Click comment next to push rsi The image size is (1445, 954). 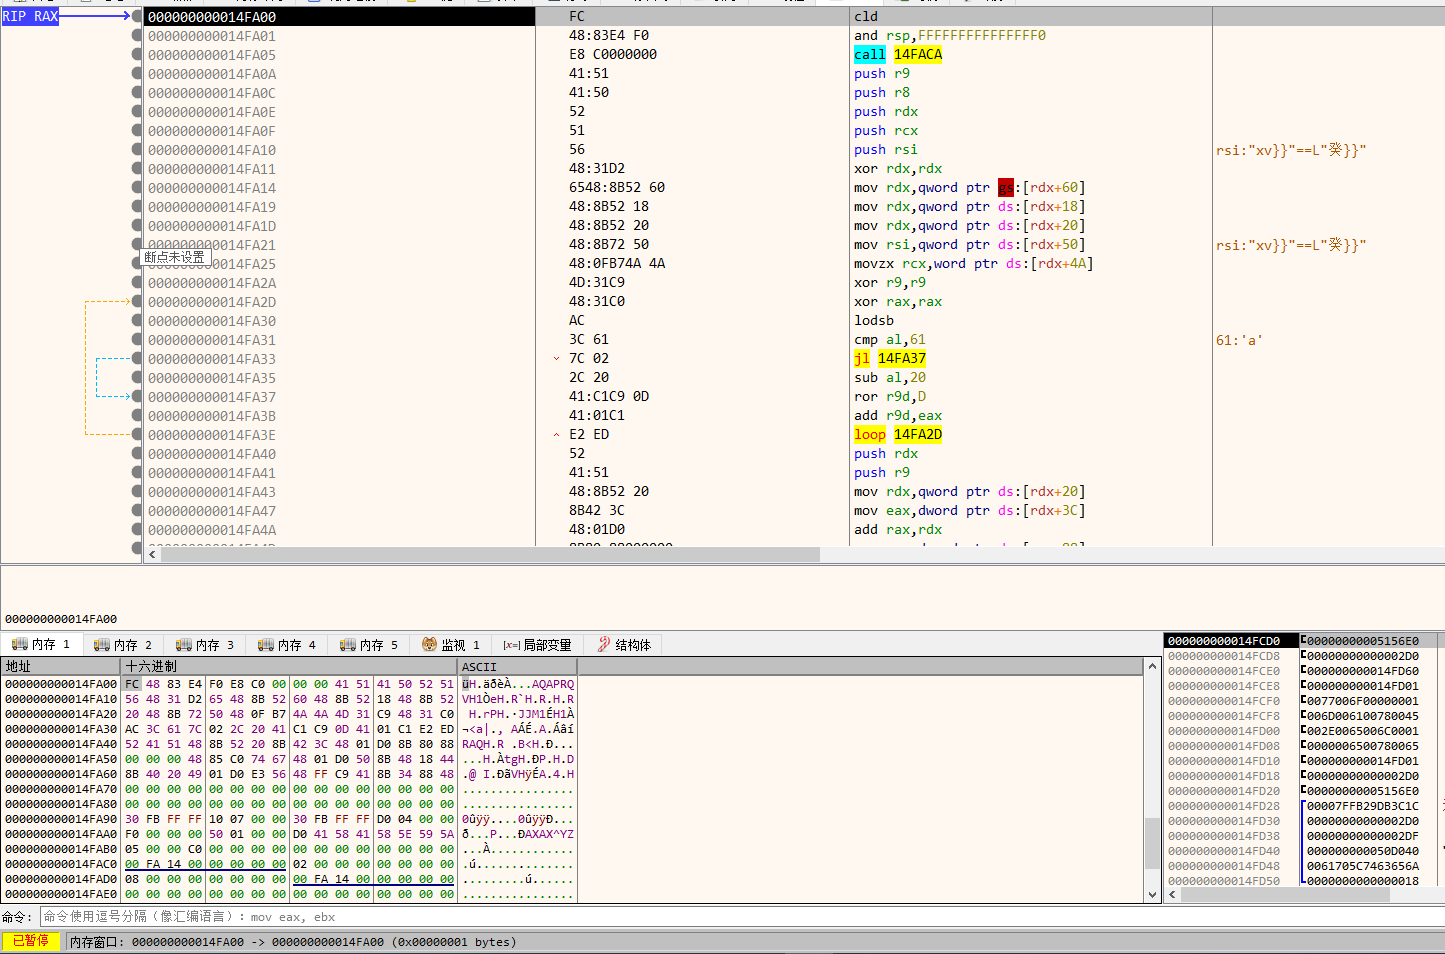pyautogui.click(x=1291, y=151)
